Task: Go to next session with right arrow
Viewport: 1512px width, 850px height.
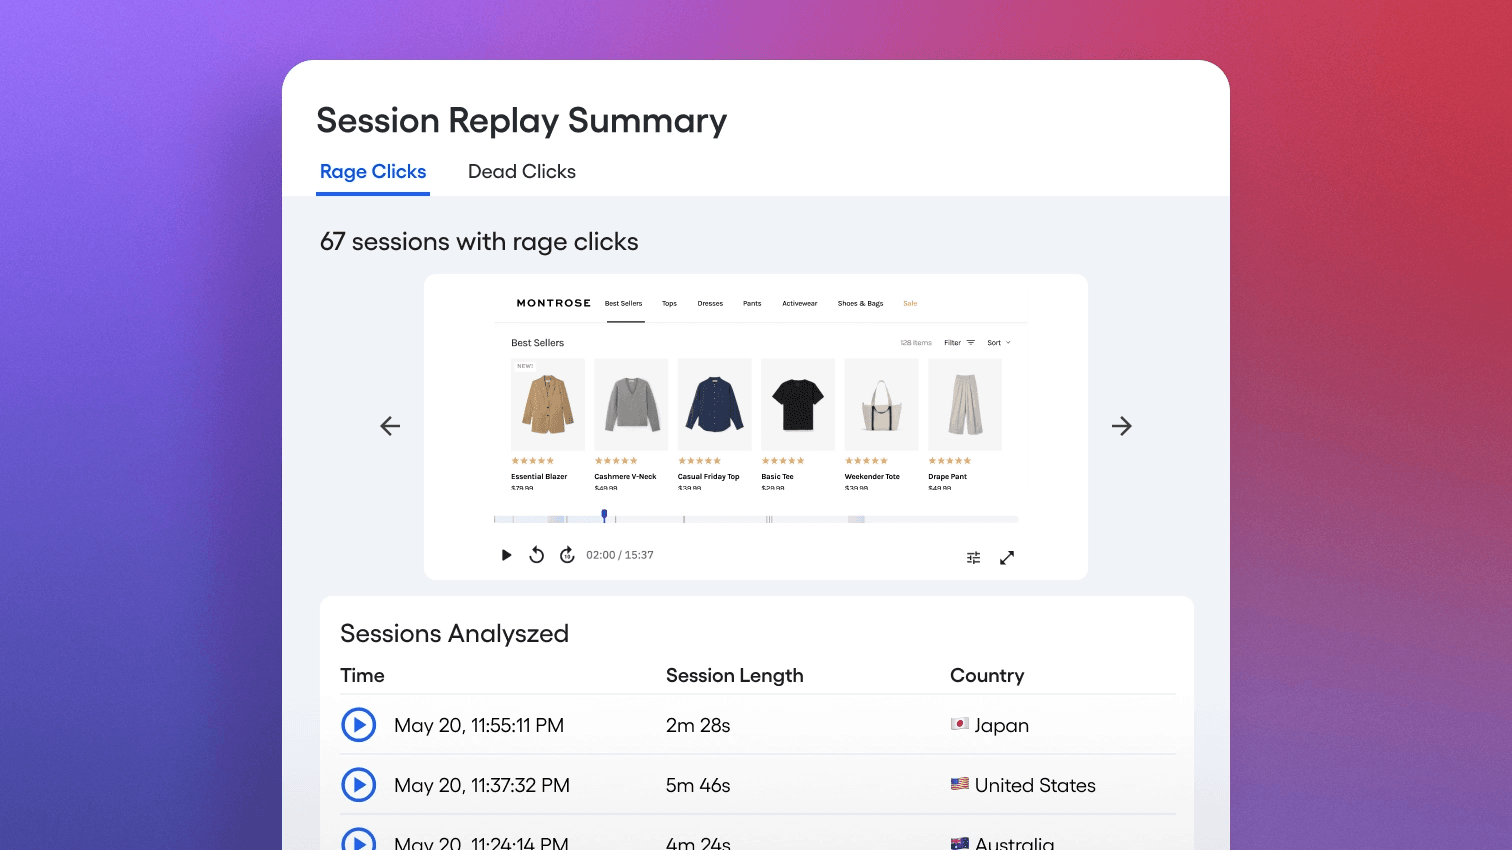Action: 1122,426
